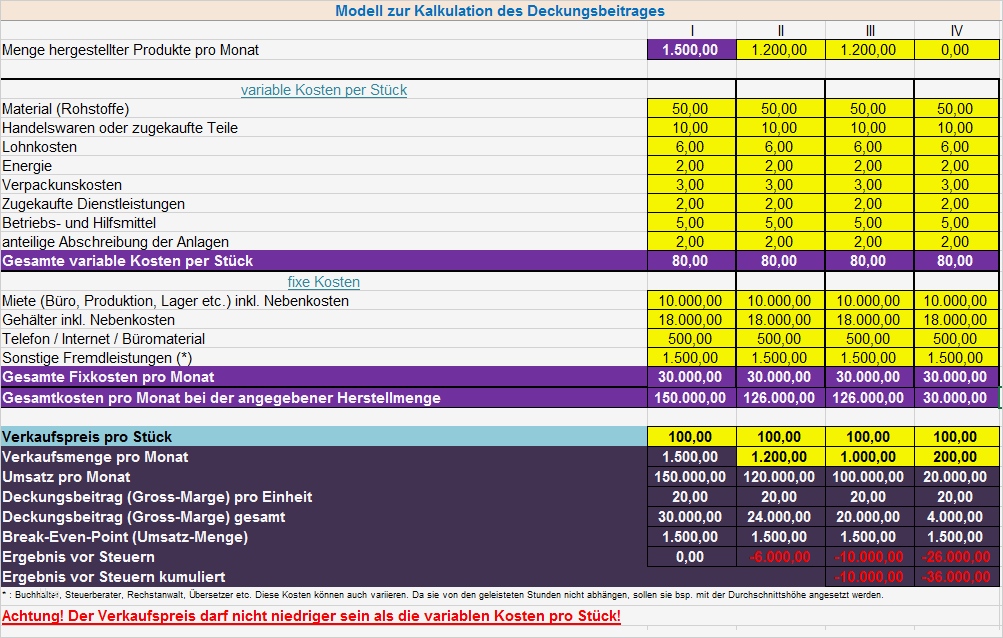1003x638 pixels.
Task: Select the column header labeled IV
Action: 957,30
